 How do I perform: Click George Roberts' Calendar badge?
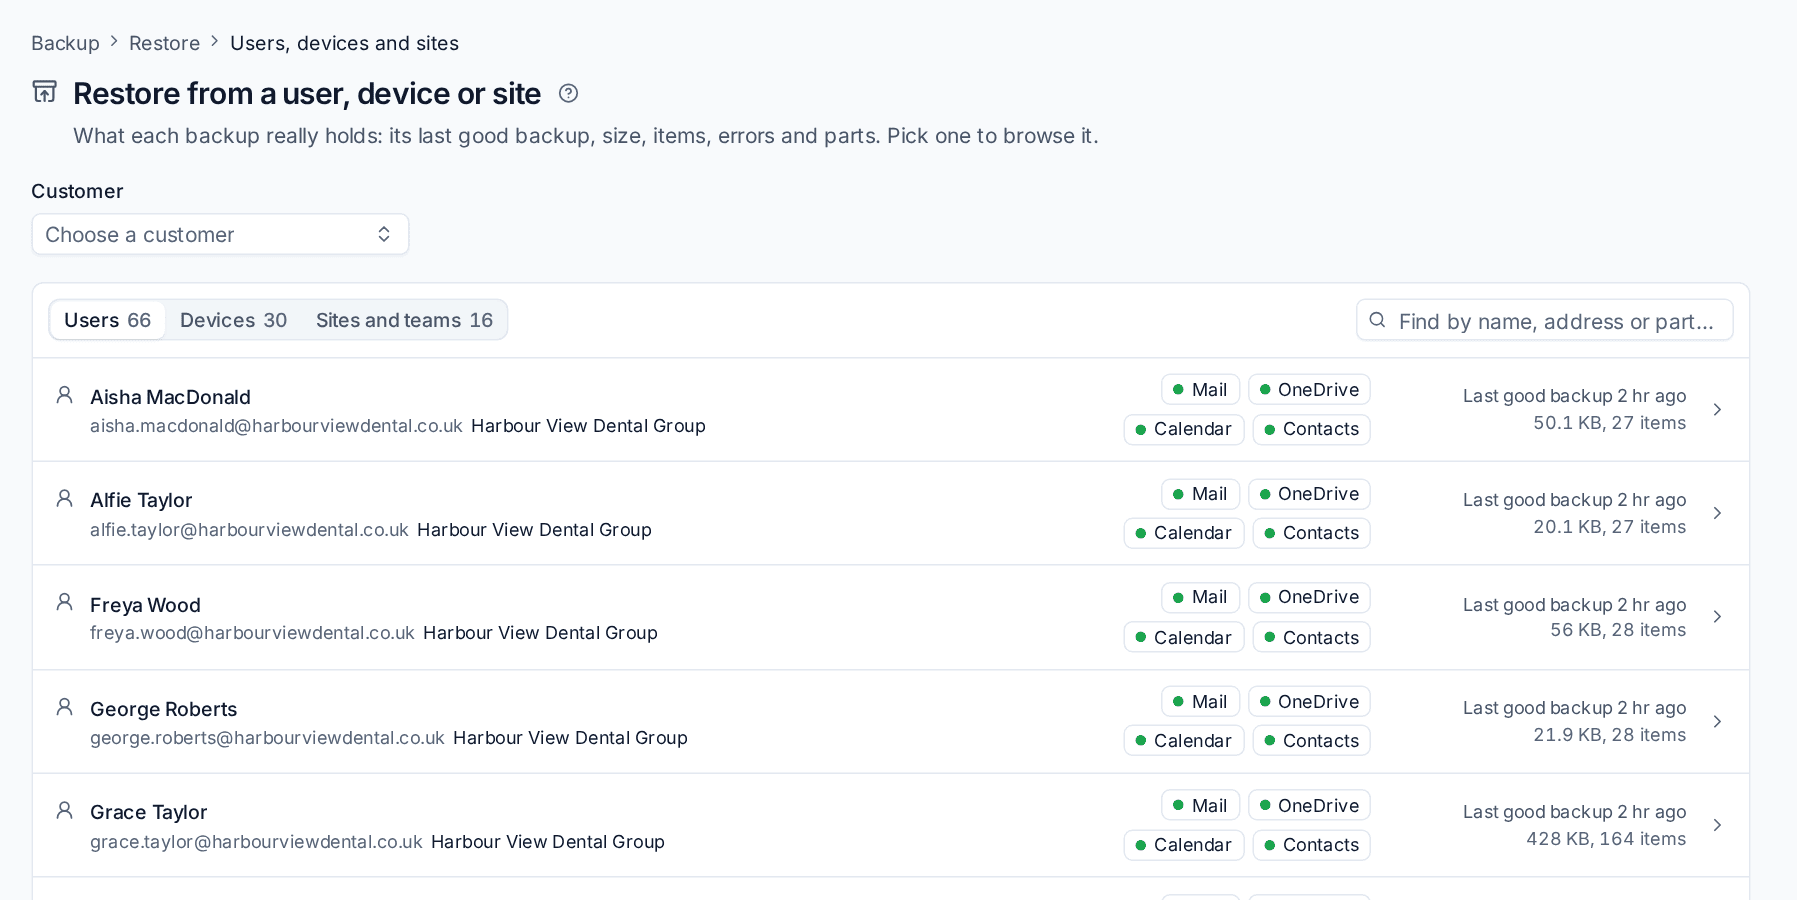pos(1184,741)
